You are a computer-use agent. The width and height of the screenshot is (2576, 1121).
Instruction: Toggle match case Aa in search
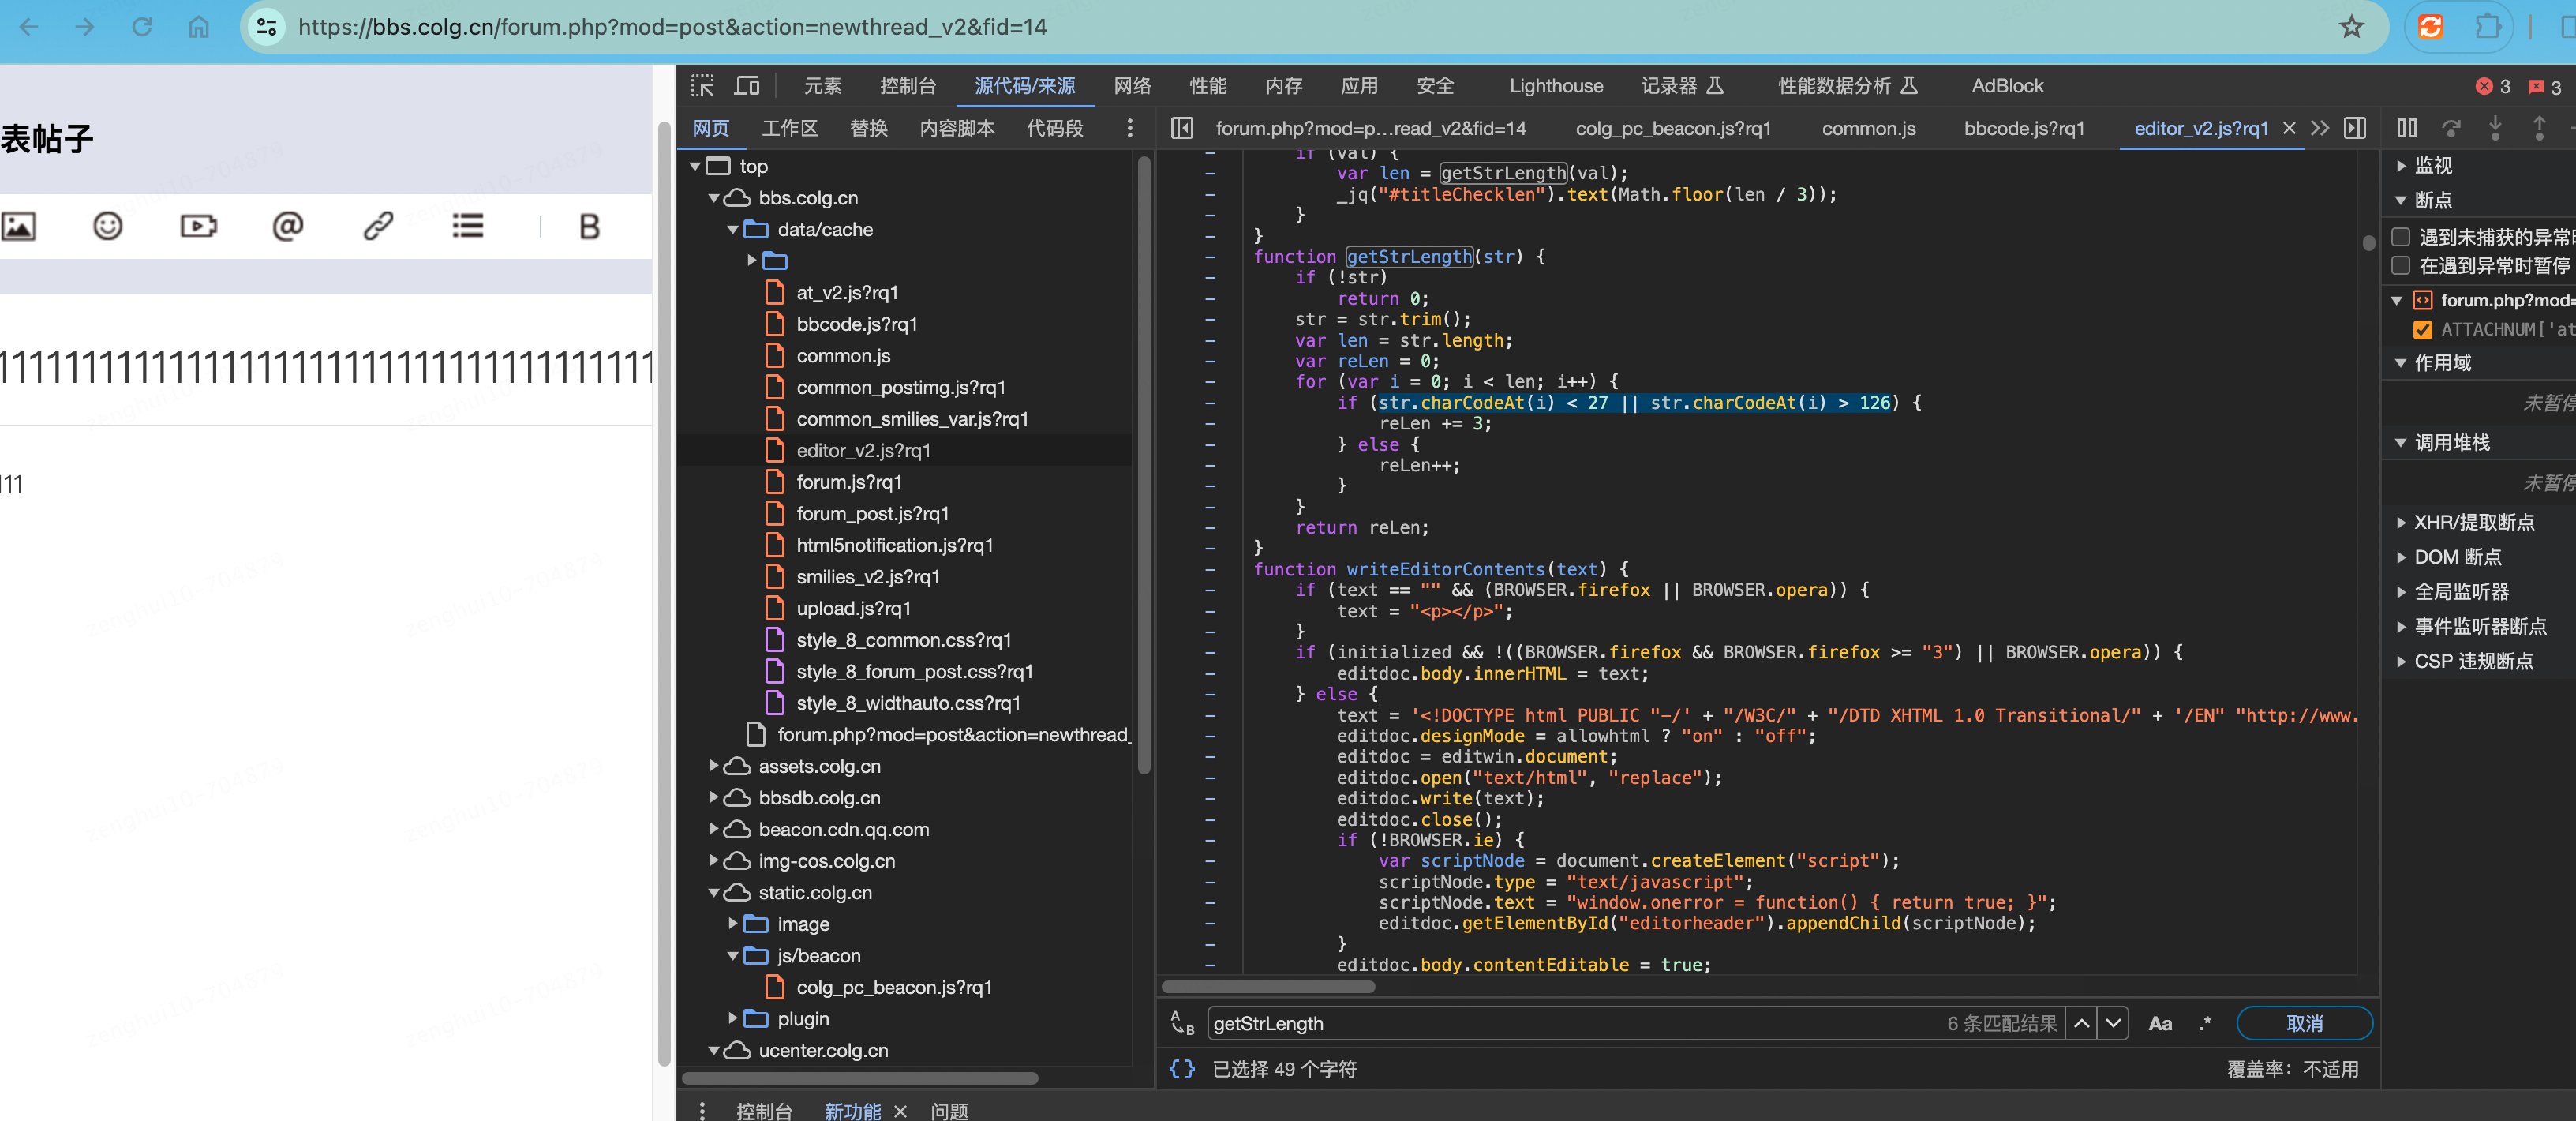[2159, 1023]
